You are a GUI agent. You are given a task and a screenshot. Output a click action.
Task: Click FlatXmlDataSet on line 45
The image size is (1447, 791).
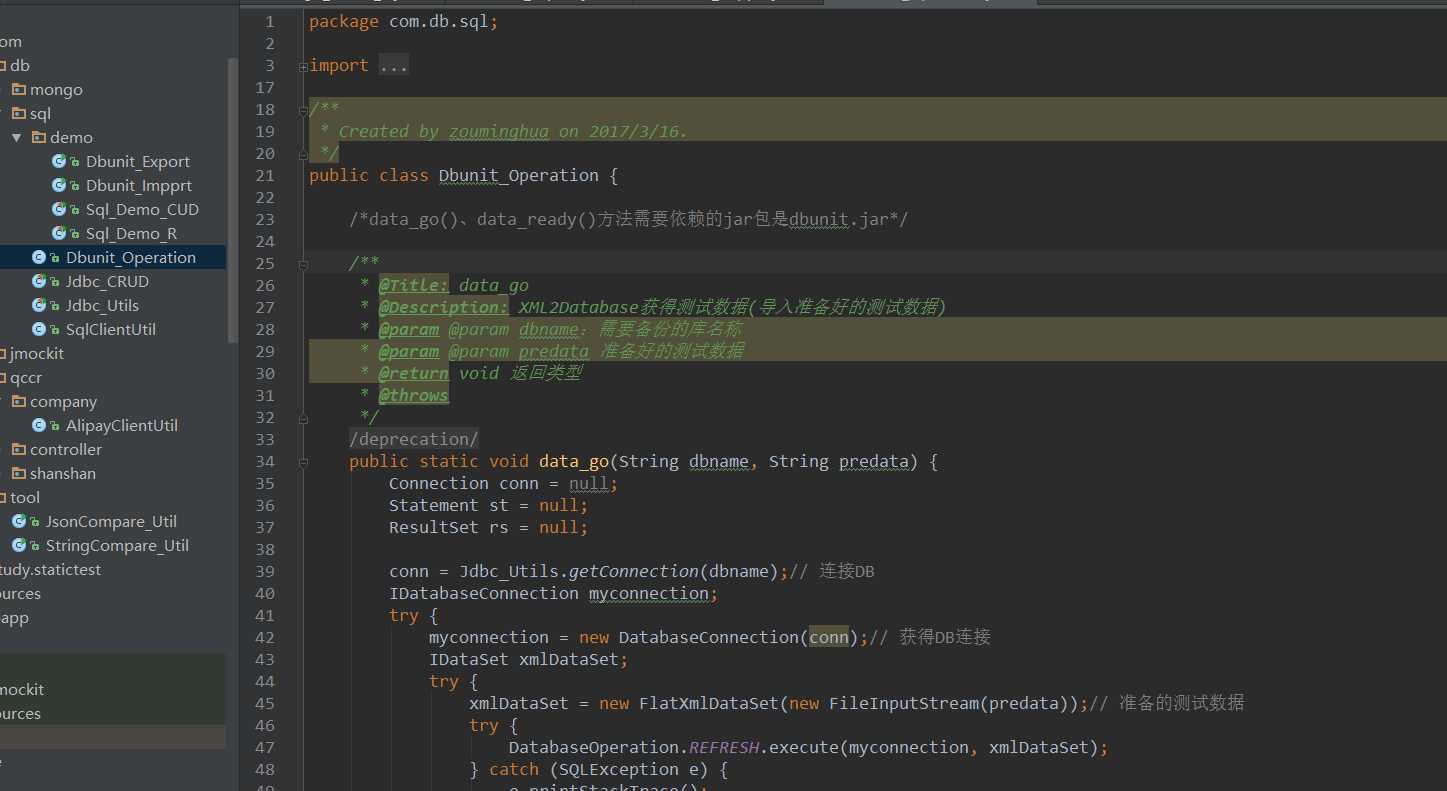point(709,703)
